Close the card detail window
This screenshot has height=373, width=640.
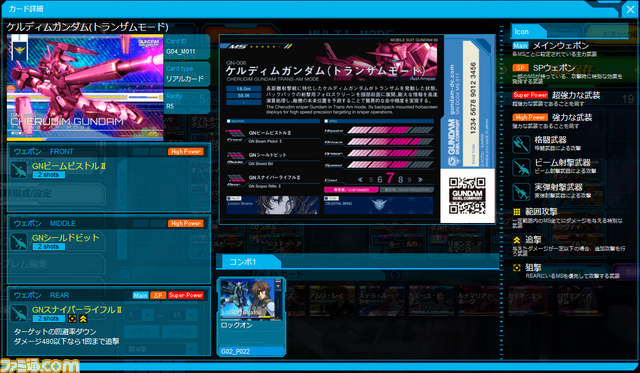point(631,9)
